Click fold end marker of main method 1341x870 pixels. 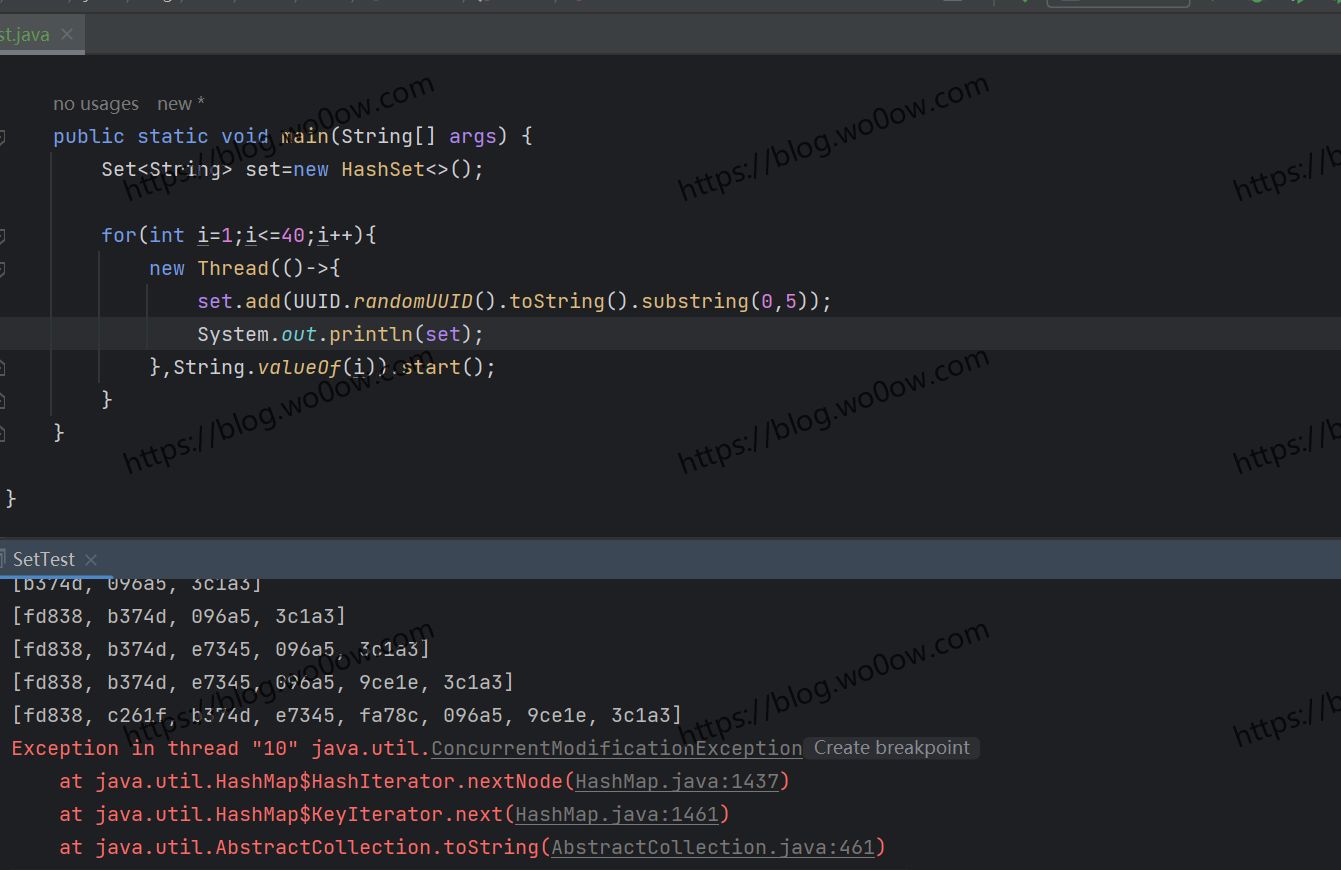pos(3,433)
